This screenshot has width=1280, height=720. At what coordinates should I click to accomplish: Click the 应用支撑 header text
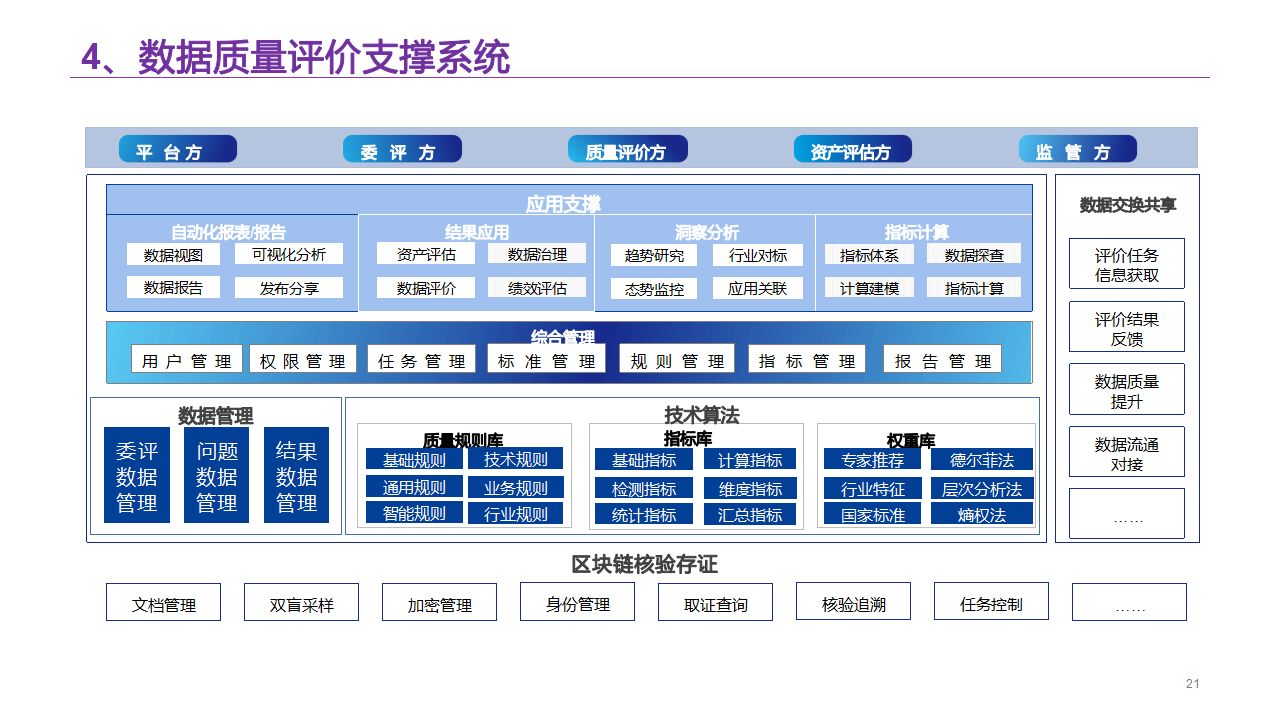click(x=563, y=204)
